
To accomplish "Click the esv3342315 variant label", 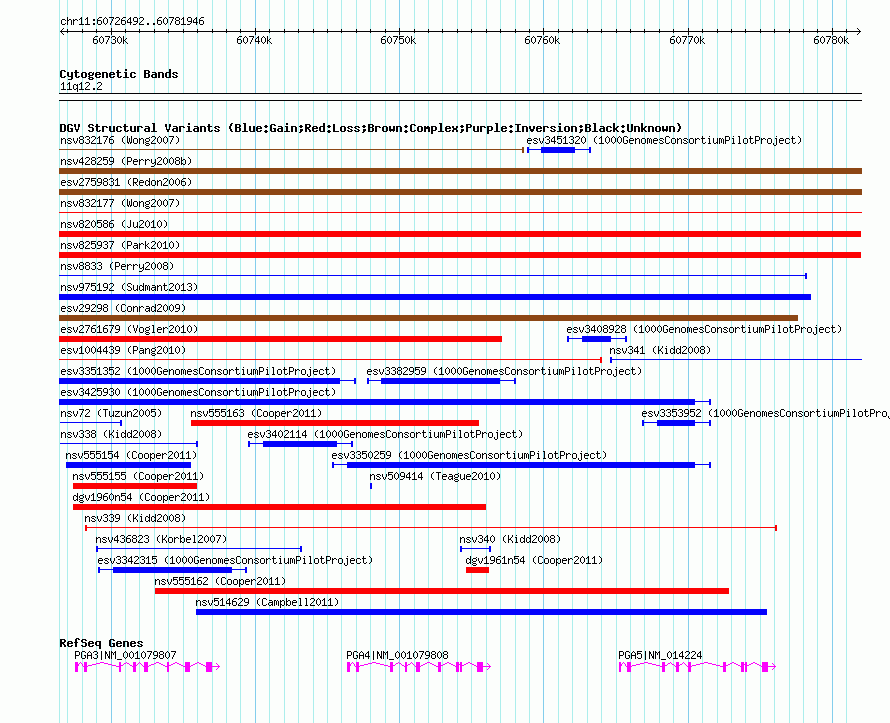I will tap(235, 560).
